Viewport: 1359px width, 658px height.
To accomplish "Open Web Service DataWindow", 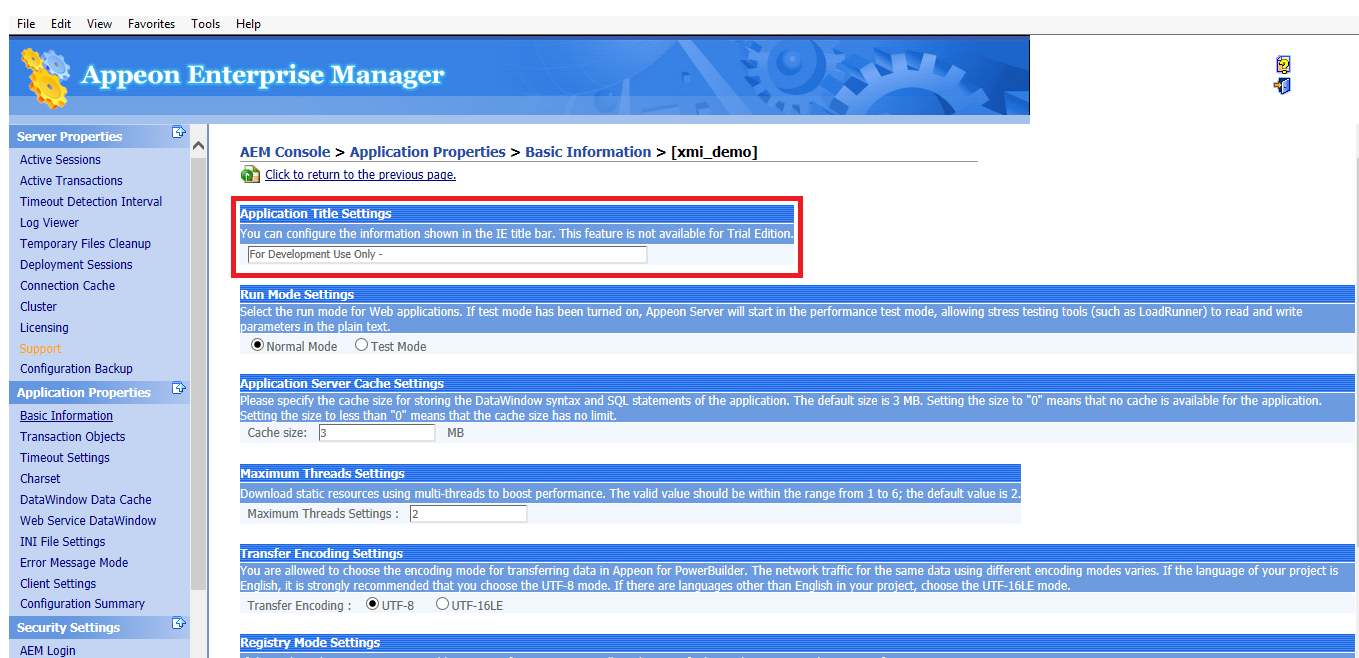I will (x=88, y=521).
